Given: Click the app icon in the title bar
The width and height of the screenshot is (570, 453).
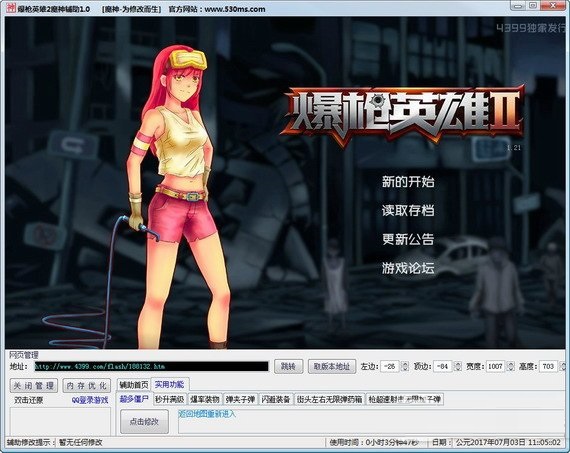Looking at the screenshot, I should tap(11, 8).
